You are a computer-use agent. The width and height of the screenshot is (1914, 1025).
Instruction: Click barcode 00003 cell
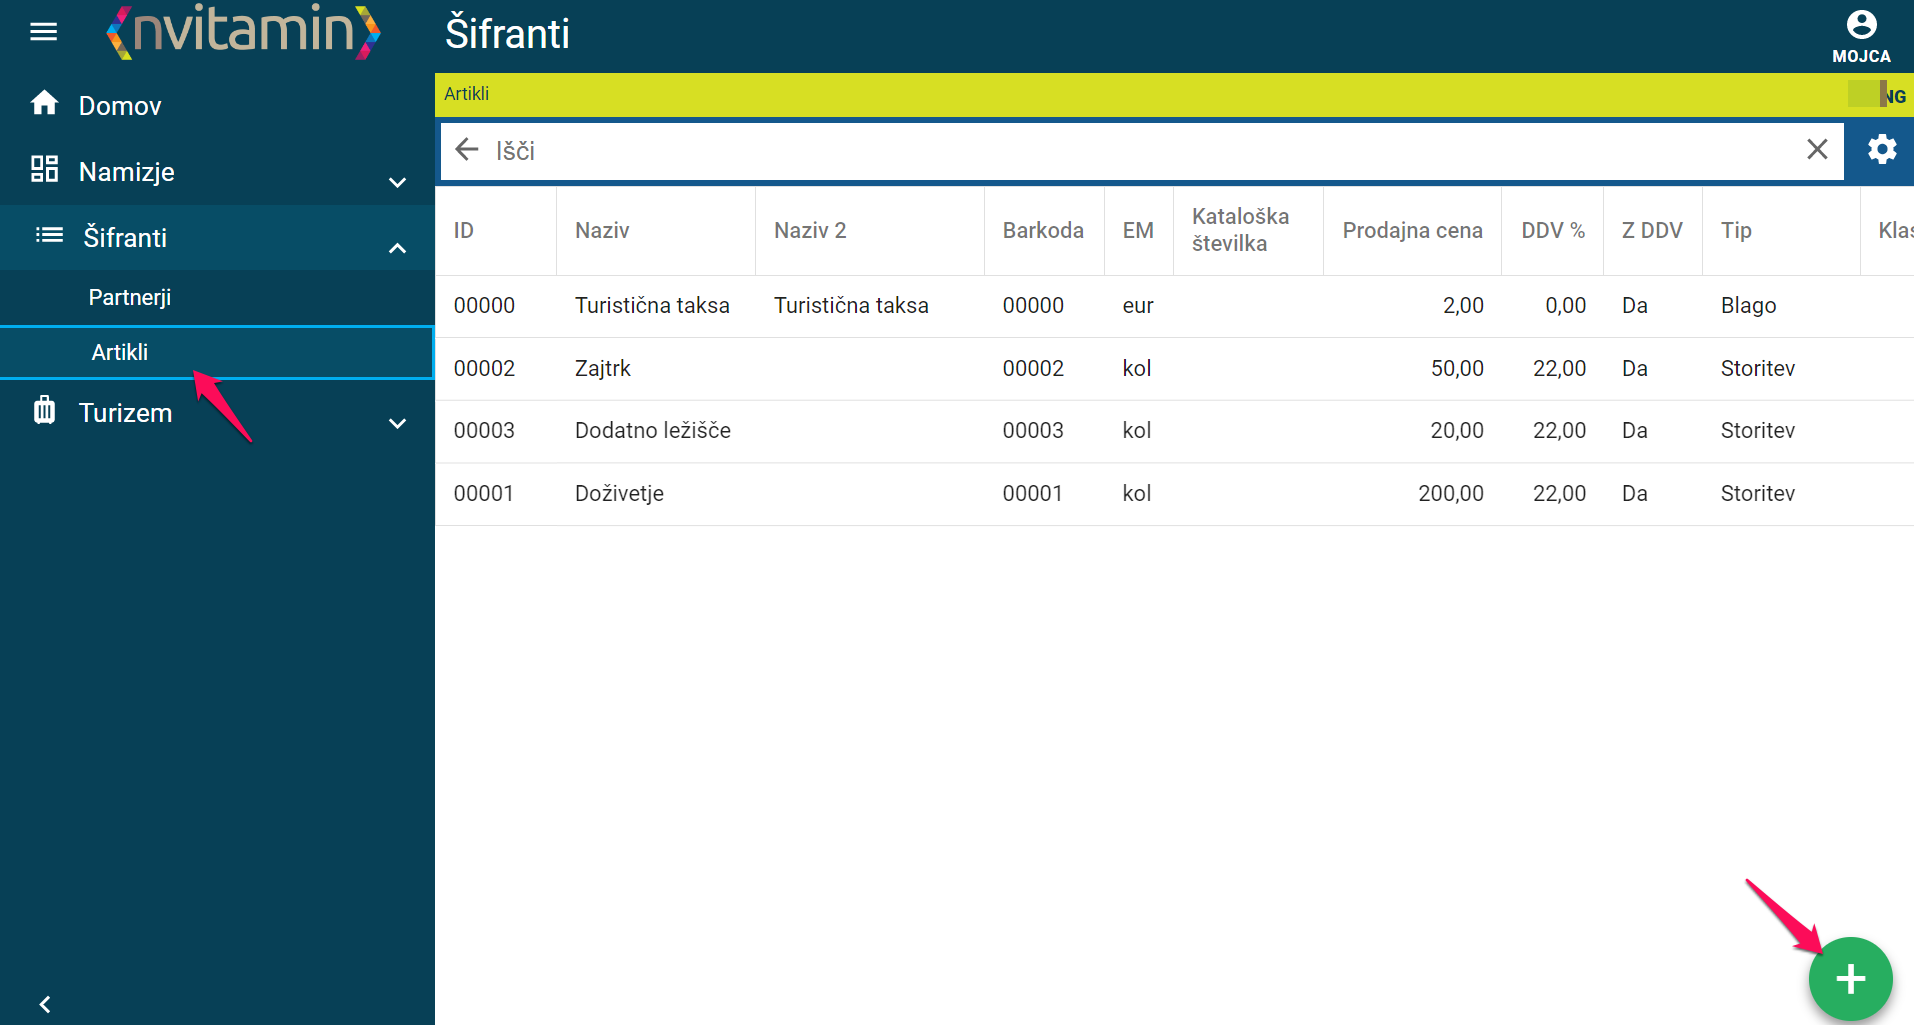(x=1033, y=431)
